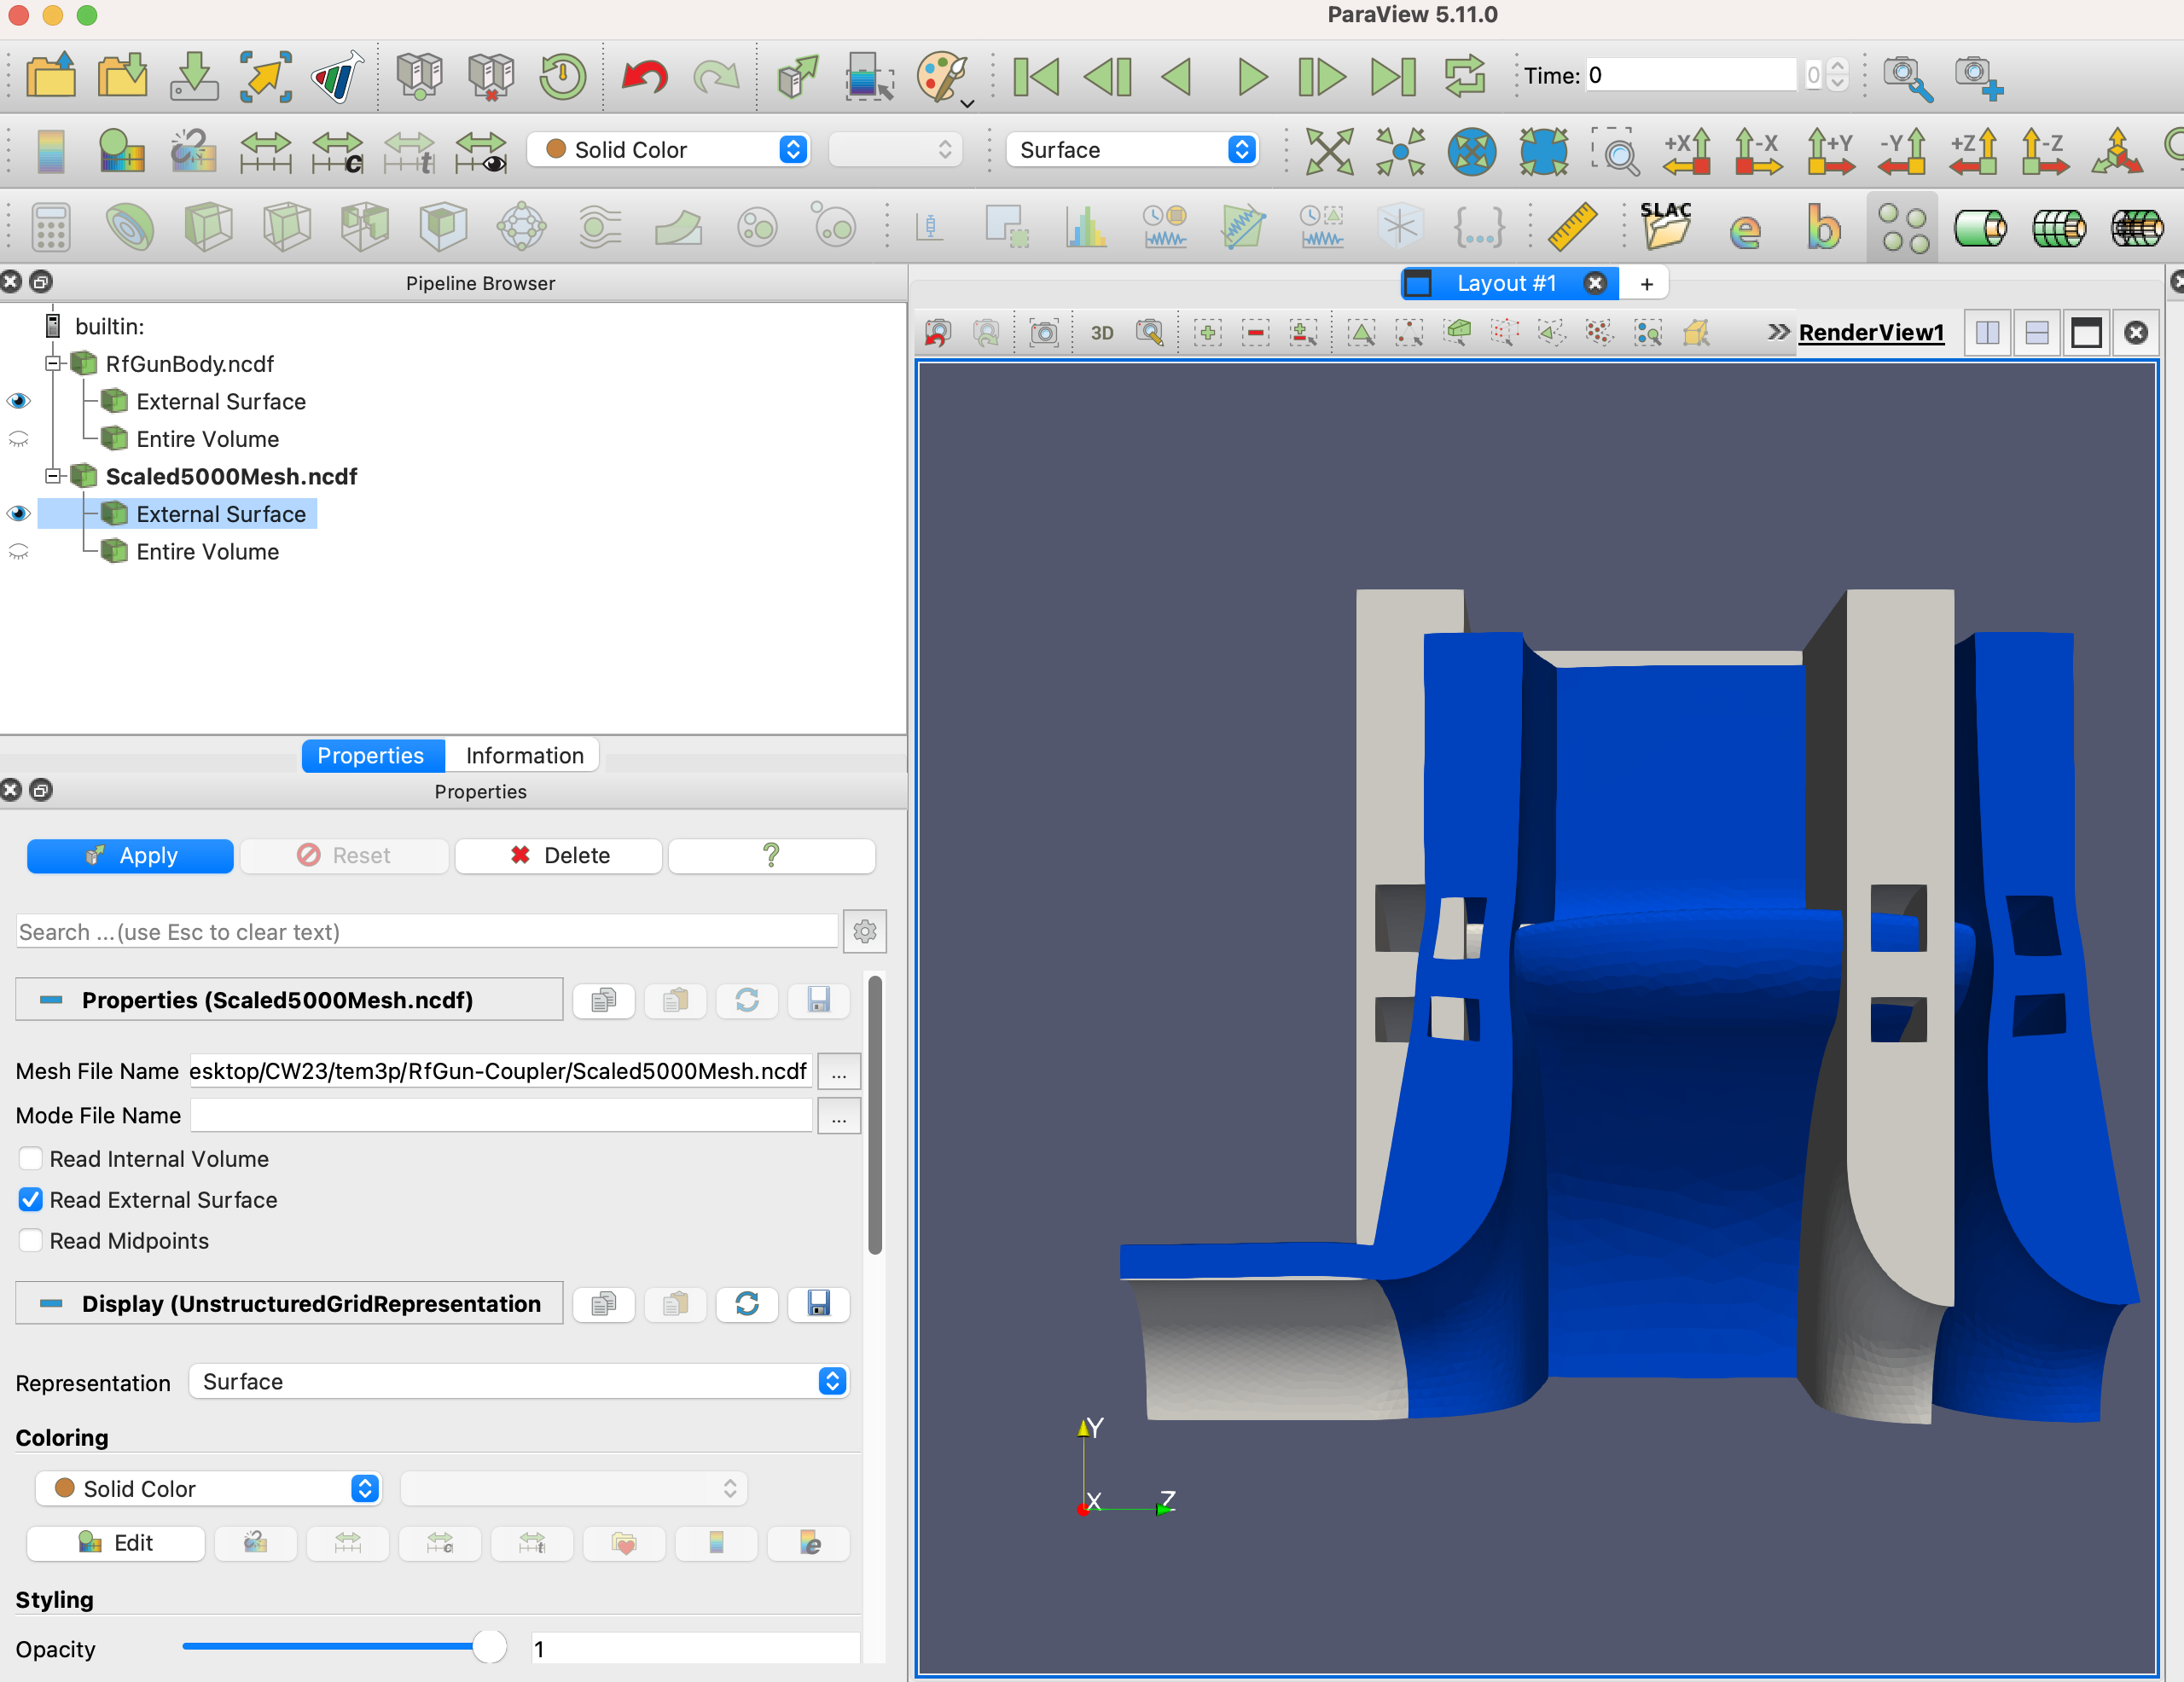Toggle visibility eye of RfGunBody External Surface
Image resolution: width=2184 pixels, height=1682 pixels.
[x=18, y=401]
